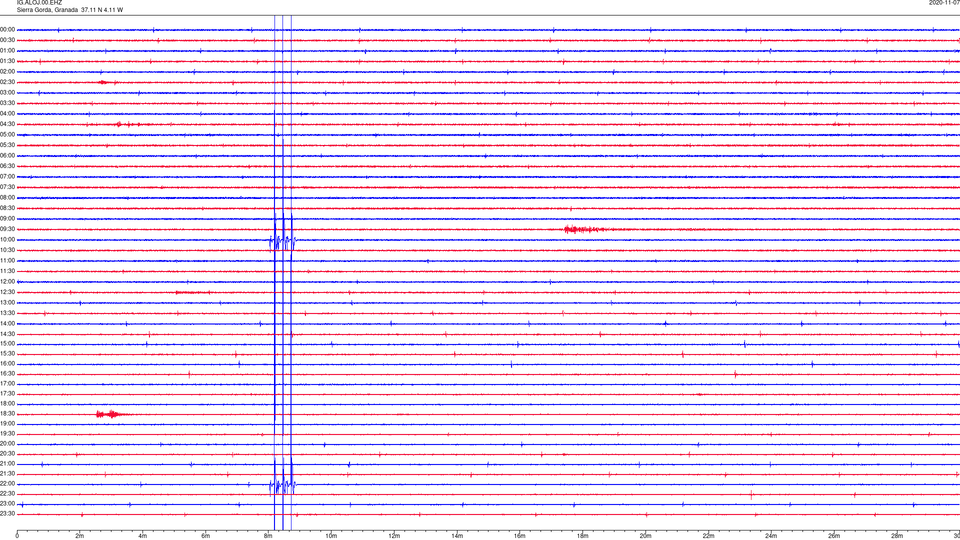Click the '22:30' time label

click(7, 493)
